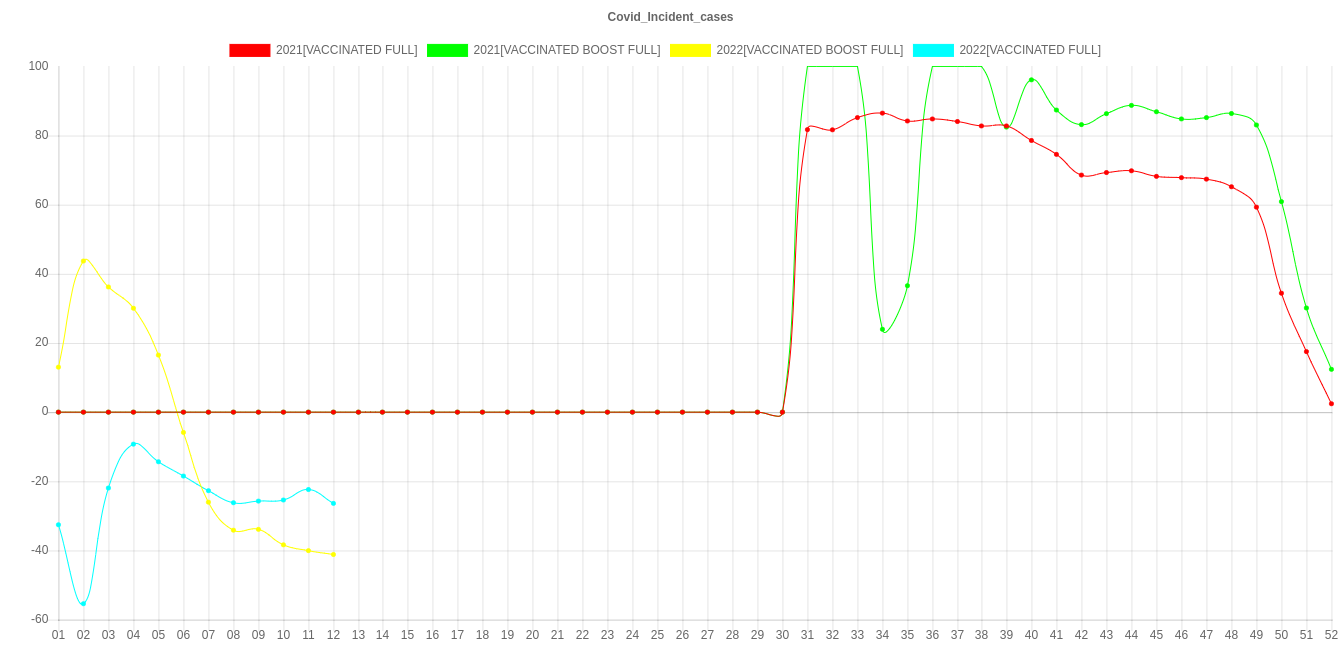Click the green peak data point at week 40
The width and height of the screenshot is (1341, 670).
pyautogui.click(x=1031, y=80)
